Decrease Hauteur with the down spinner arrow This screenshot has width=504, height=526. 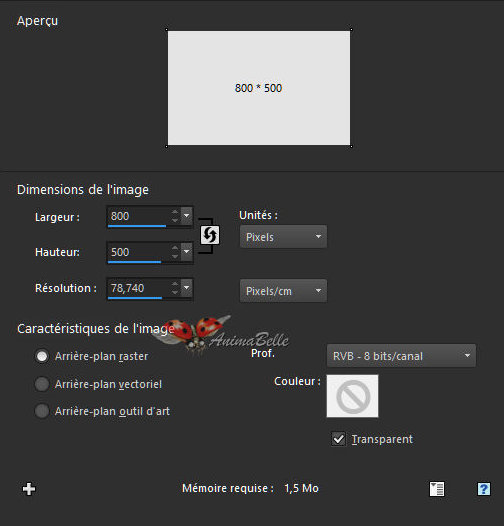tap(175, 256)
